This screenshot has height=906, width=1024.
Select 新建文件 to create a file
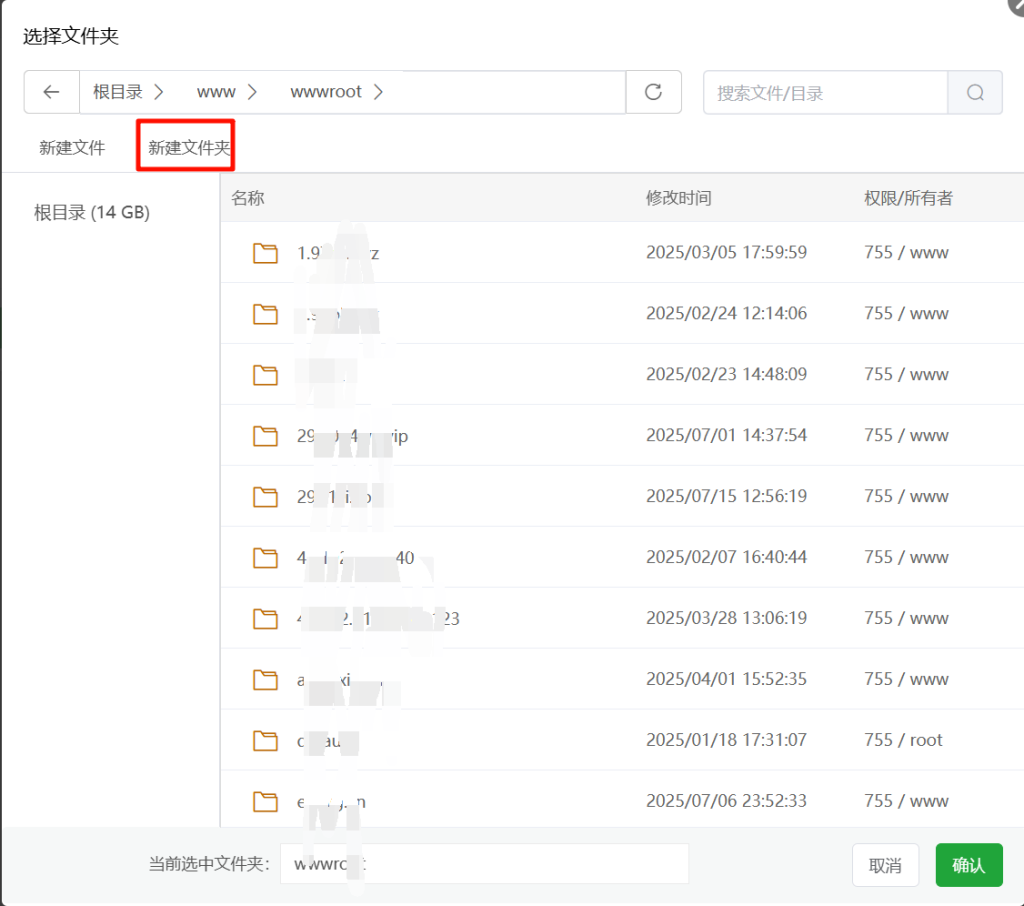[71, 147]
